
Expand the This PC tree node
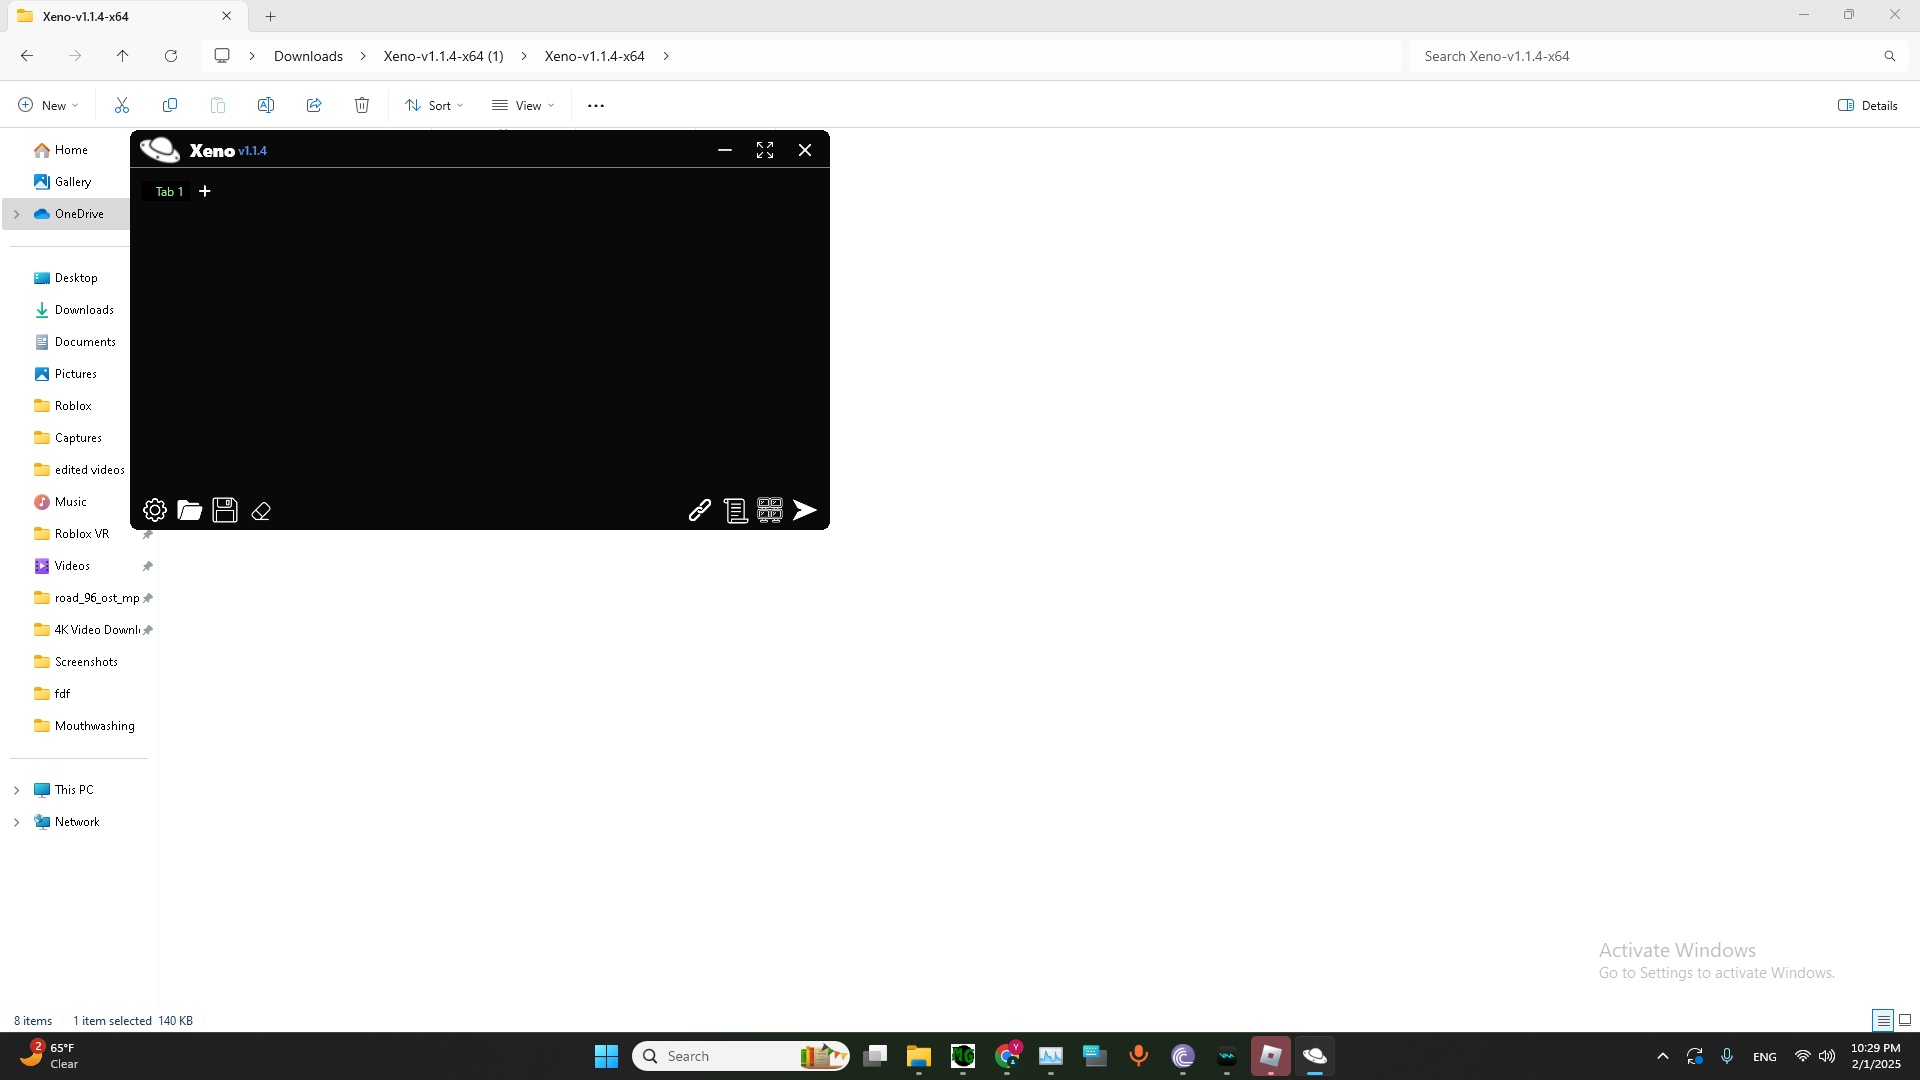17,790
